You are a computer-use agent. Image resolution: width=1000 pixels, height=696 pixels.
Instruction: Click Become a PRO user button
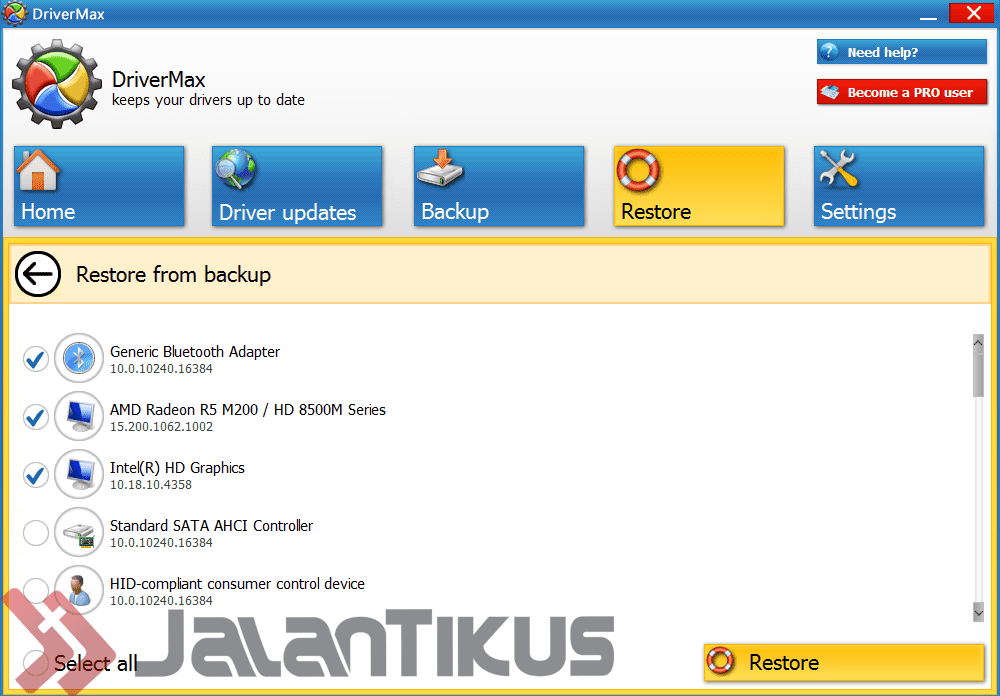click(902, 93)
